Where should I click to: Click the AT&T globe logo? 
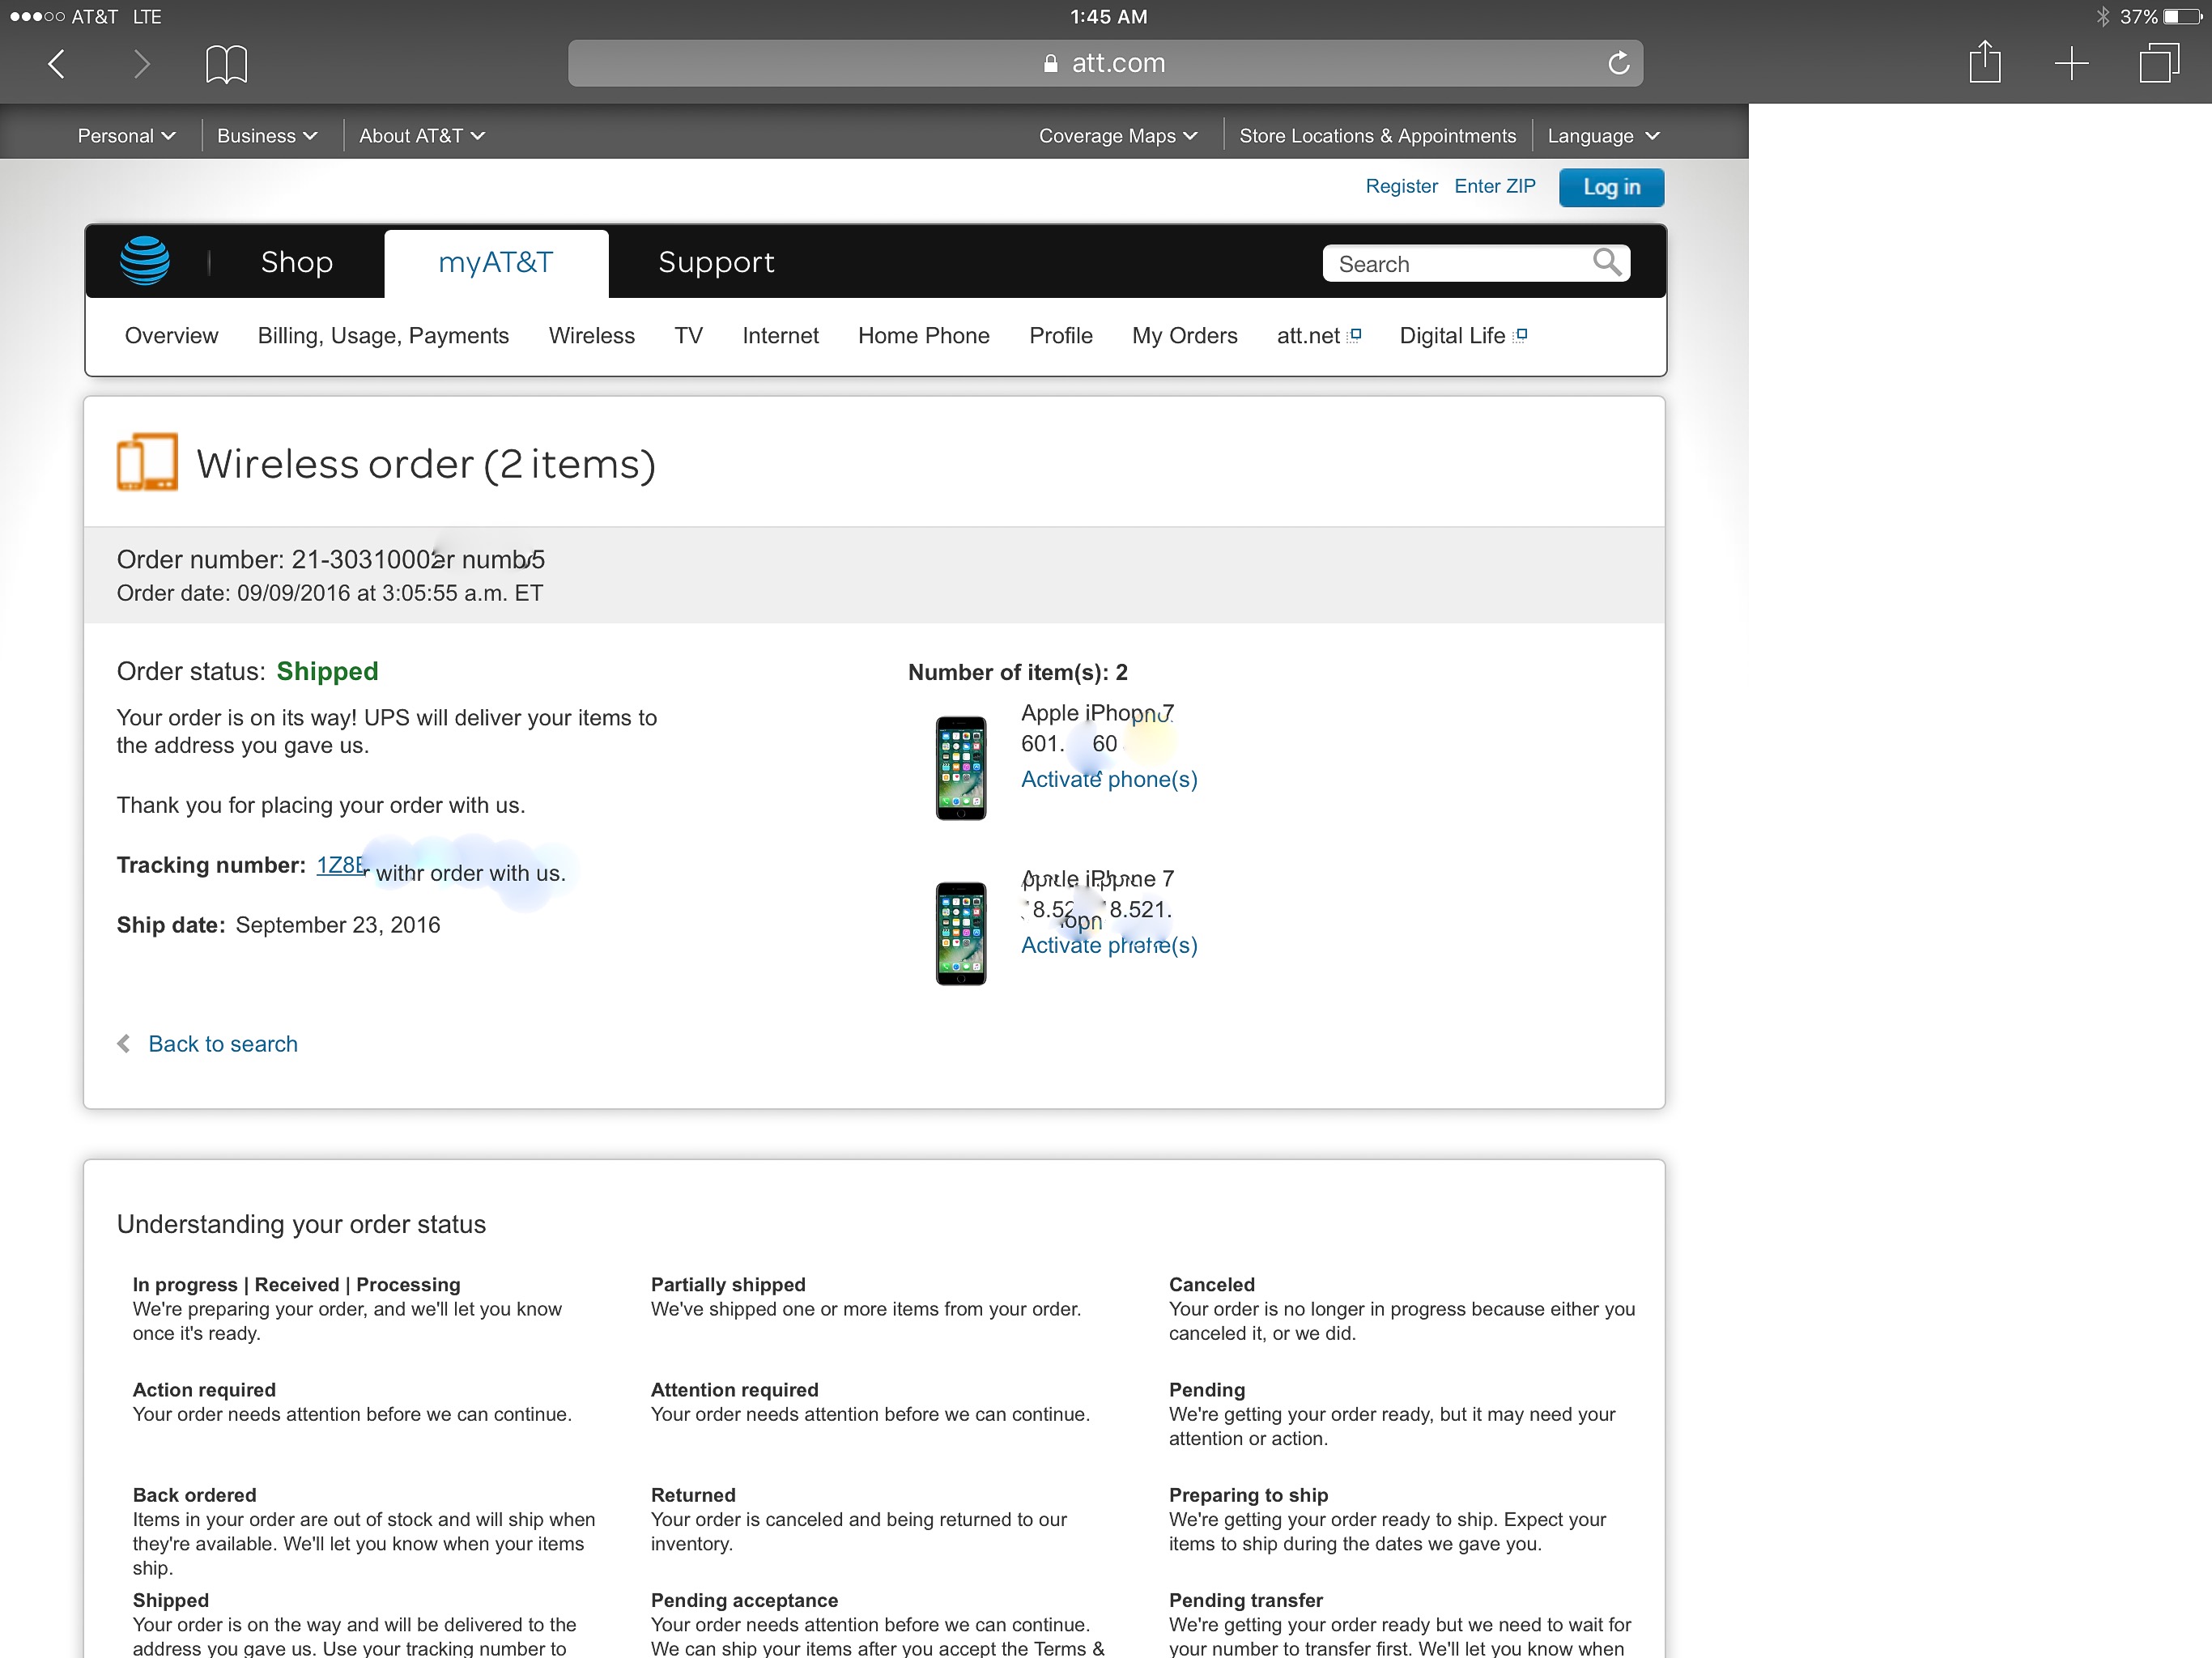145,261
